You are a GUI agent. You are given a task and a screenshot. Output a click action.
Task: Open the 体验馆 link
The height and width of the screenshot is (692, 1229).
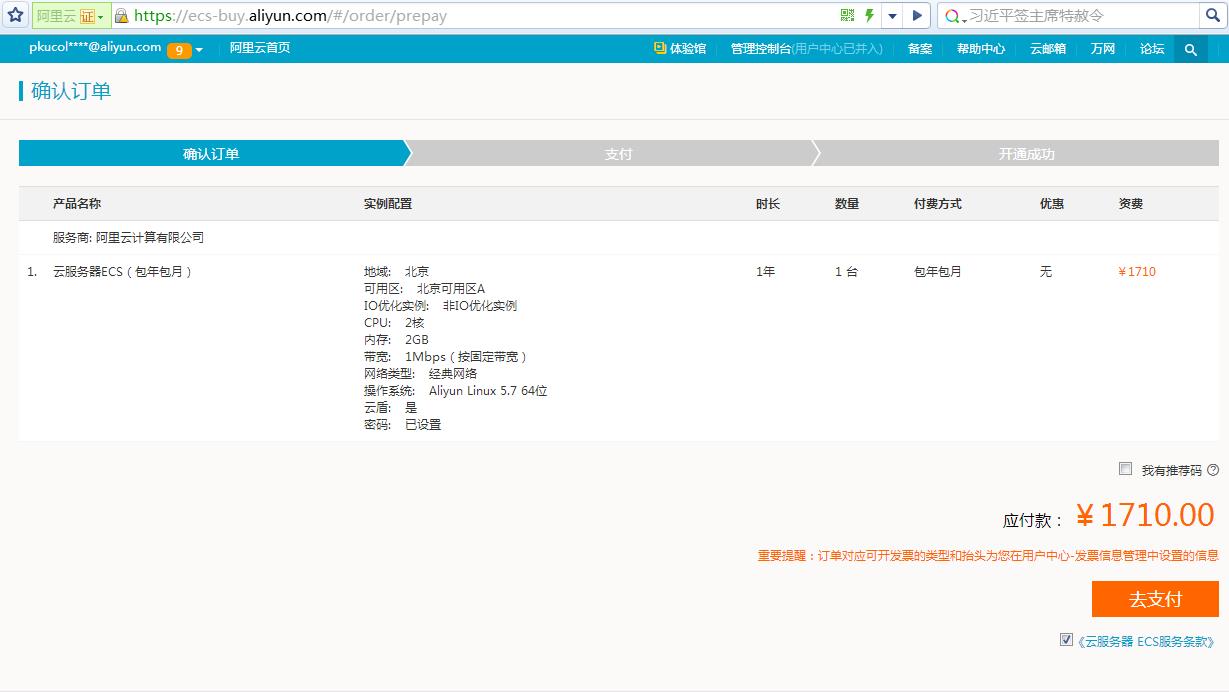click(x=688, y=48)
